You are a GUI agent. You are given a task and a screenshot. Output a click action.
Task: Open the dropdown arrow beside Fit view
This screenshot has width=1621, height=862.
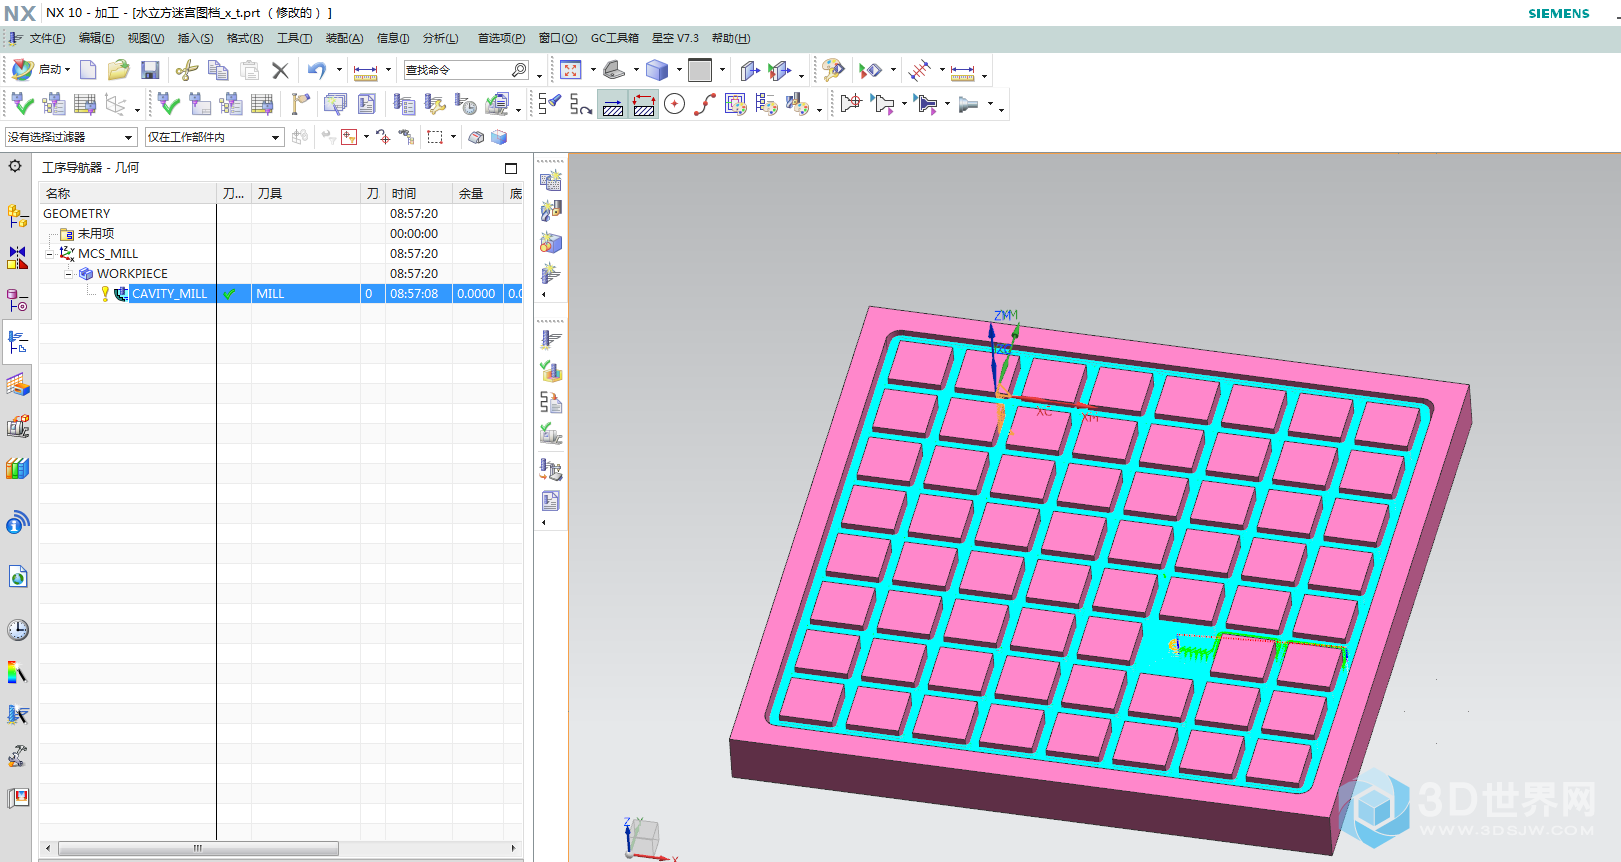593,70
